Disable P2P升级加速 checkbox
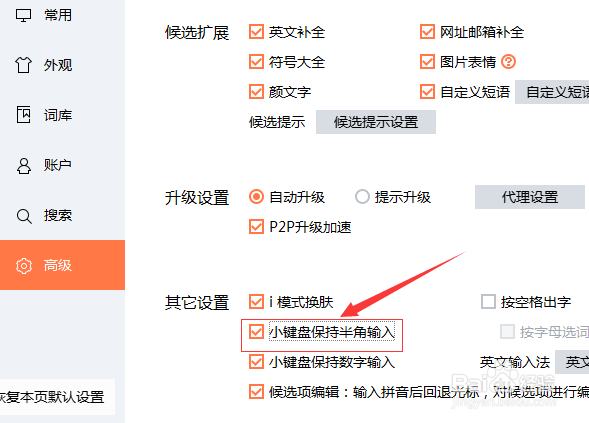Image resolution: width=589 pixels, height=423 pixels. (x=256, y=227)
